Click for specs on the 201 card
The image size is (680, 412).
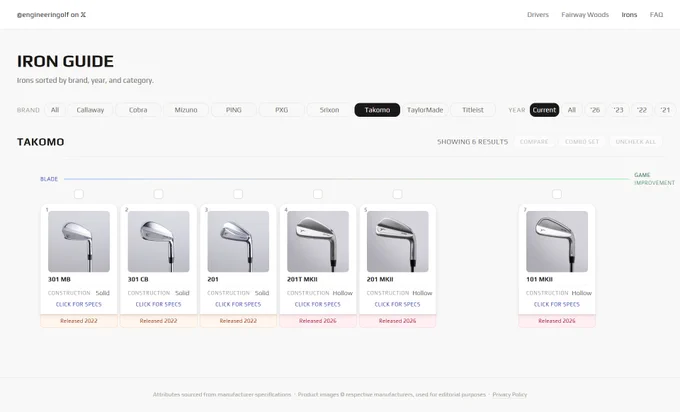(x=238, y=304)
